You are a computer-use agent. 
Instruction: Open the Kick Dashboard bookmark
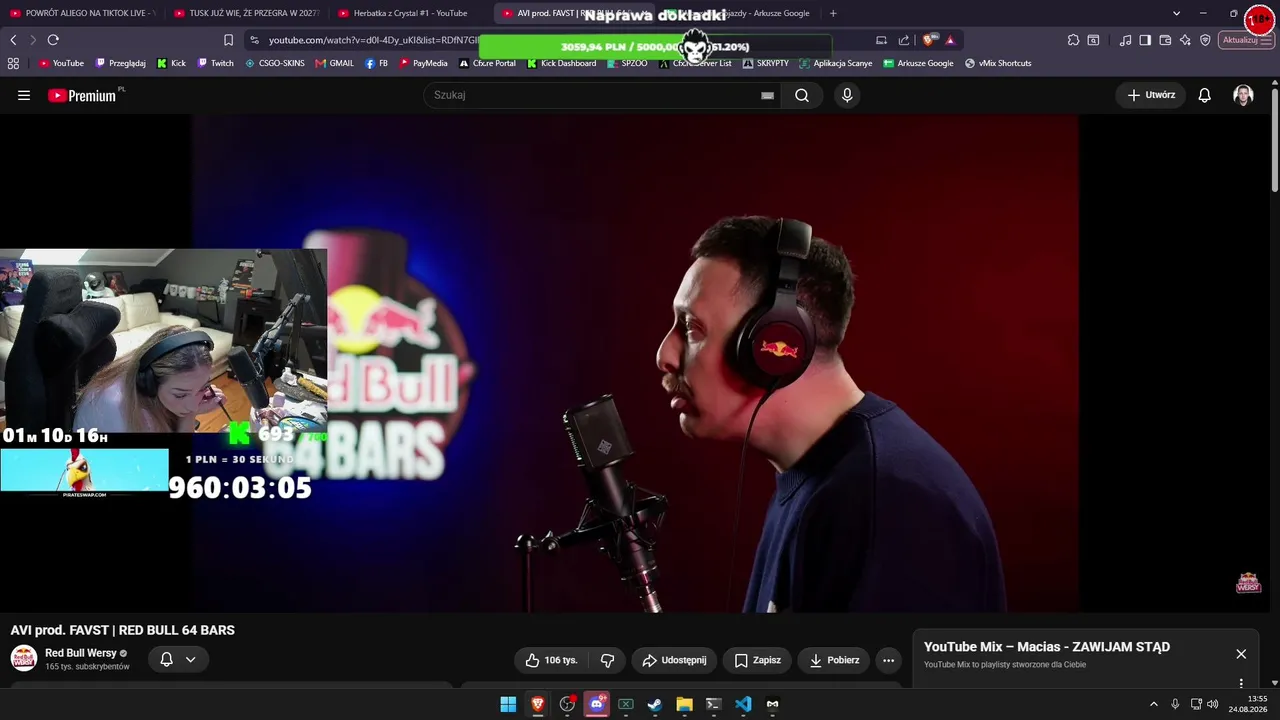pyautogui.click(x=561, y=63)
